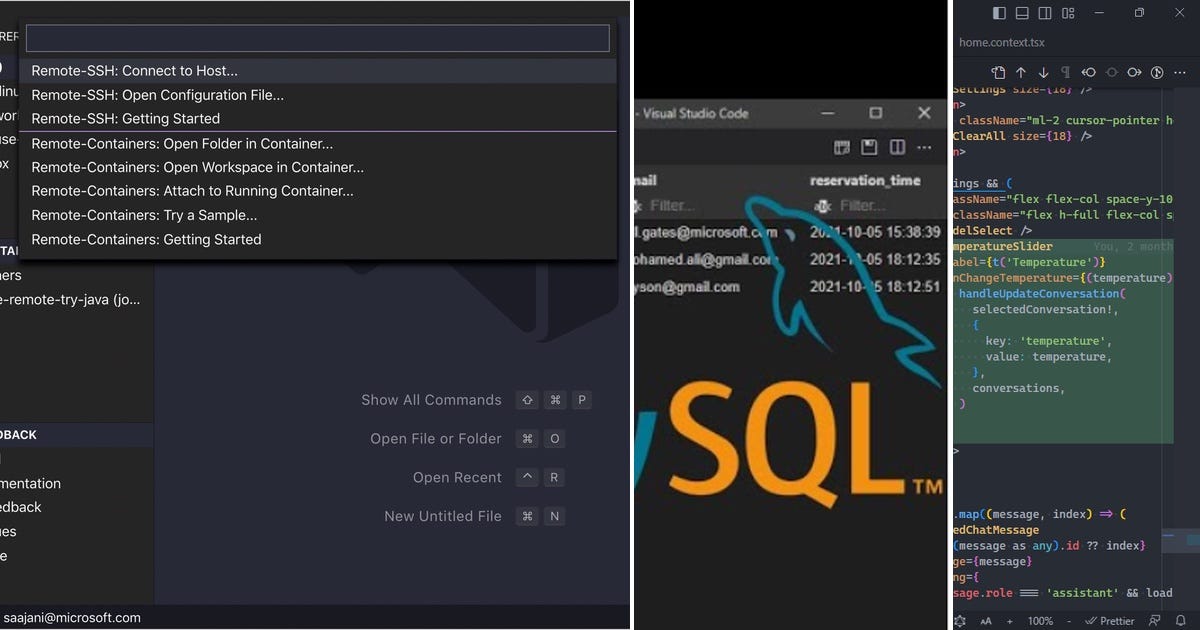Click the accessibility person icon in the status bar
This screenshot has height=630, width=1200.
click(1155, 620)
